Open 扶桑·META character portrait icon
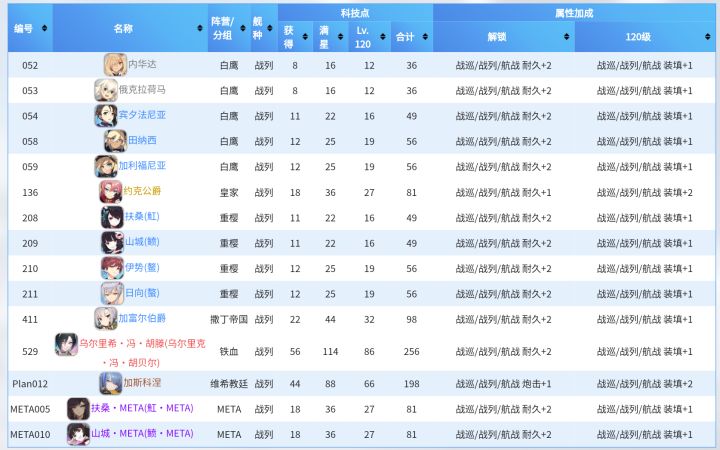 [78, 409]
